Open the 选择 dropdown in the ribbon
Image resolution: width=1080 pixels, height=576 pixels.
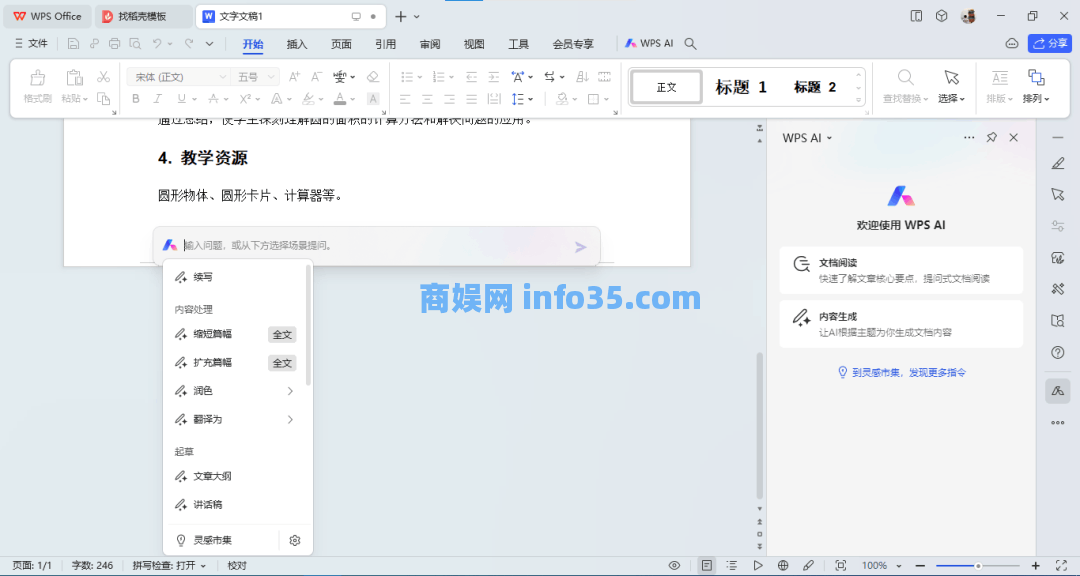point(951,99)
